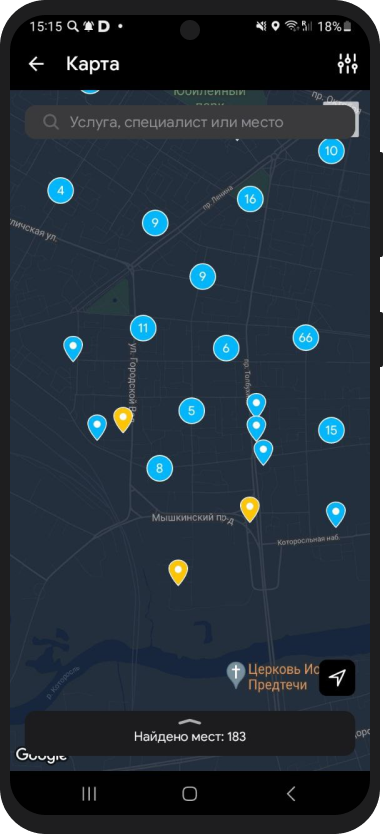The image size is (383, 834).
Task: Tap the Найдено мест: 183 text
Action: click(190, 737)
